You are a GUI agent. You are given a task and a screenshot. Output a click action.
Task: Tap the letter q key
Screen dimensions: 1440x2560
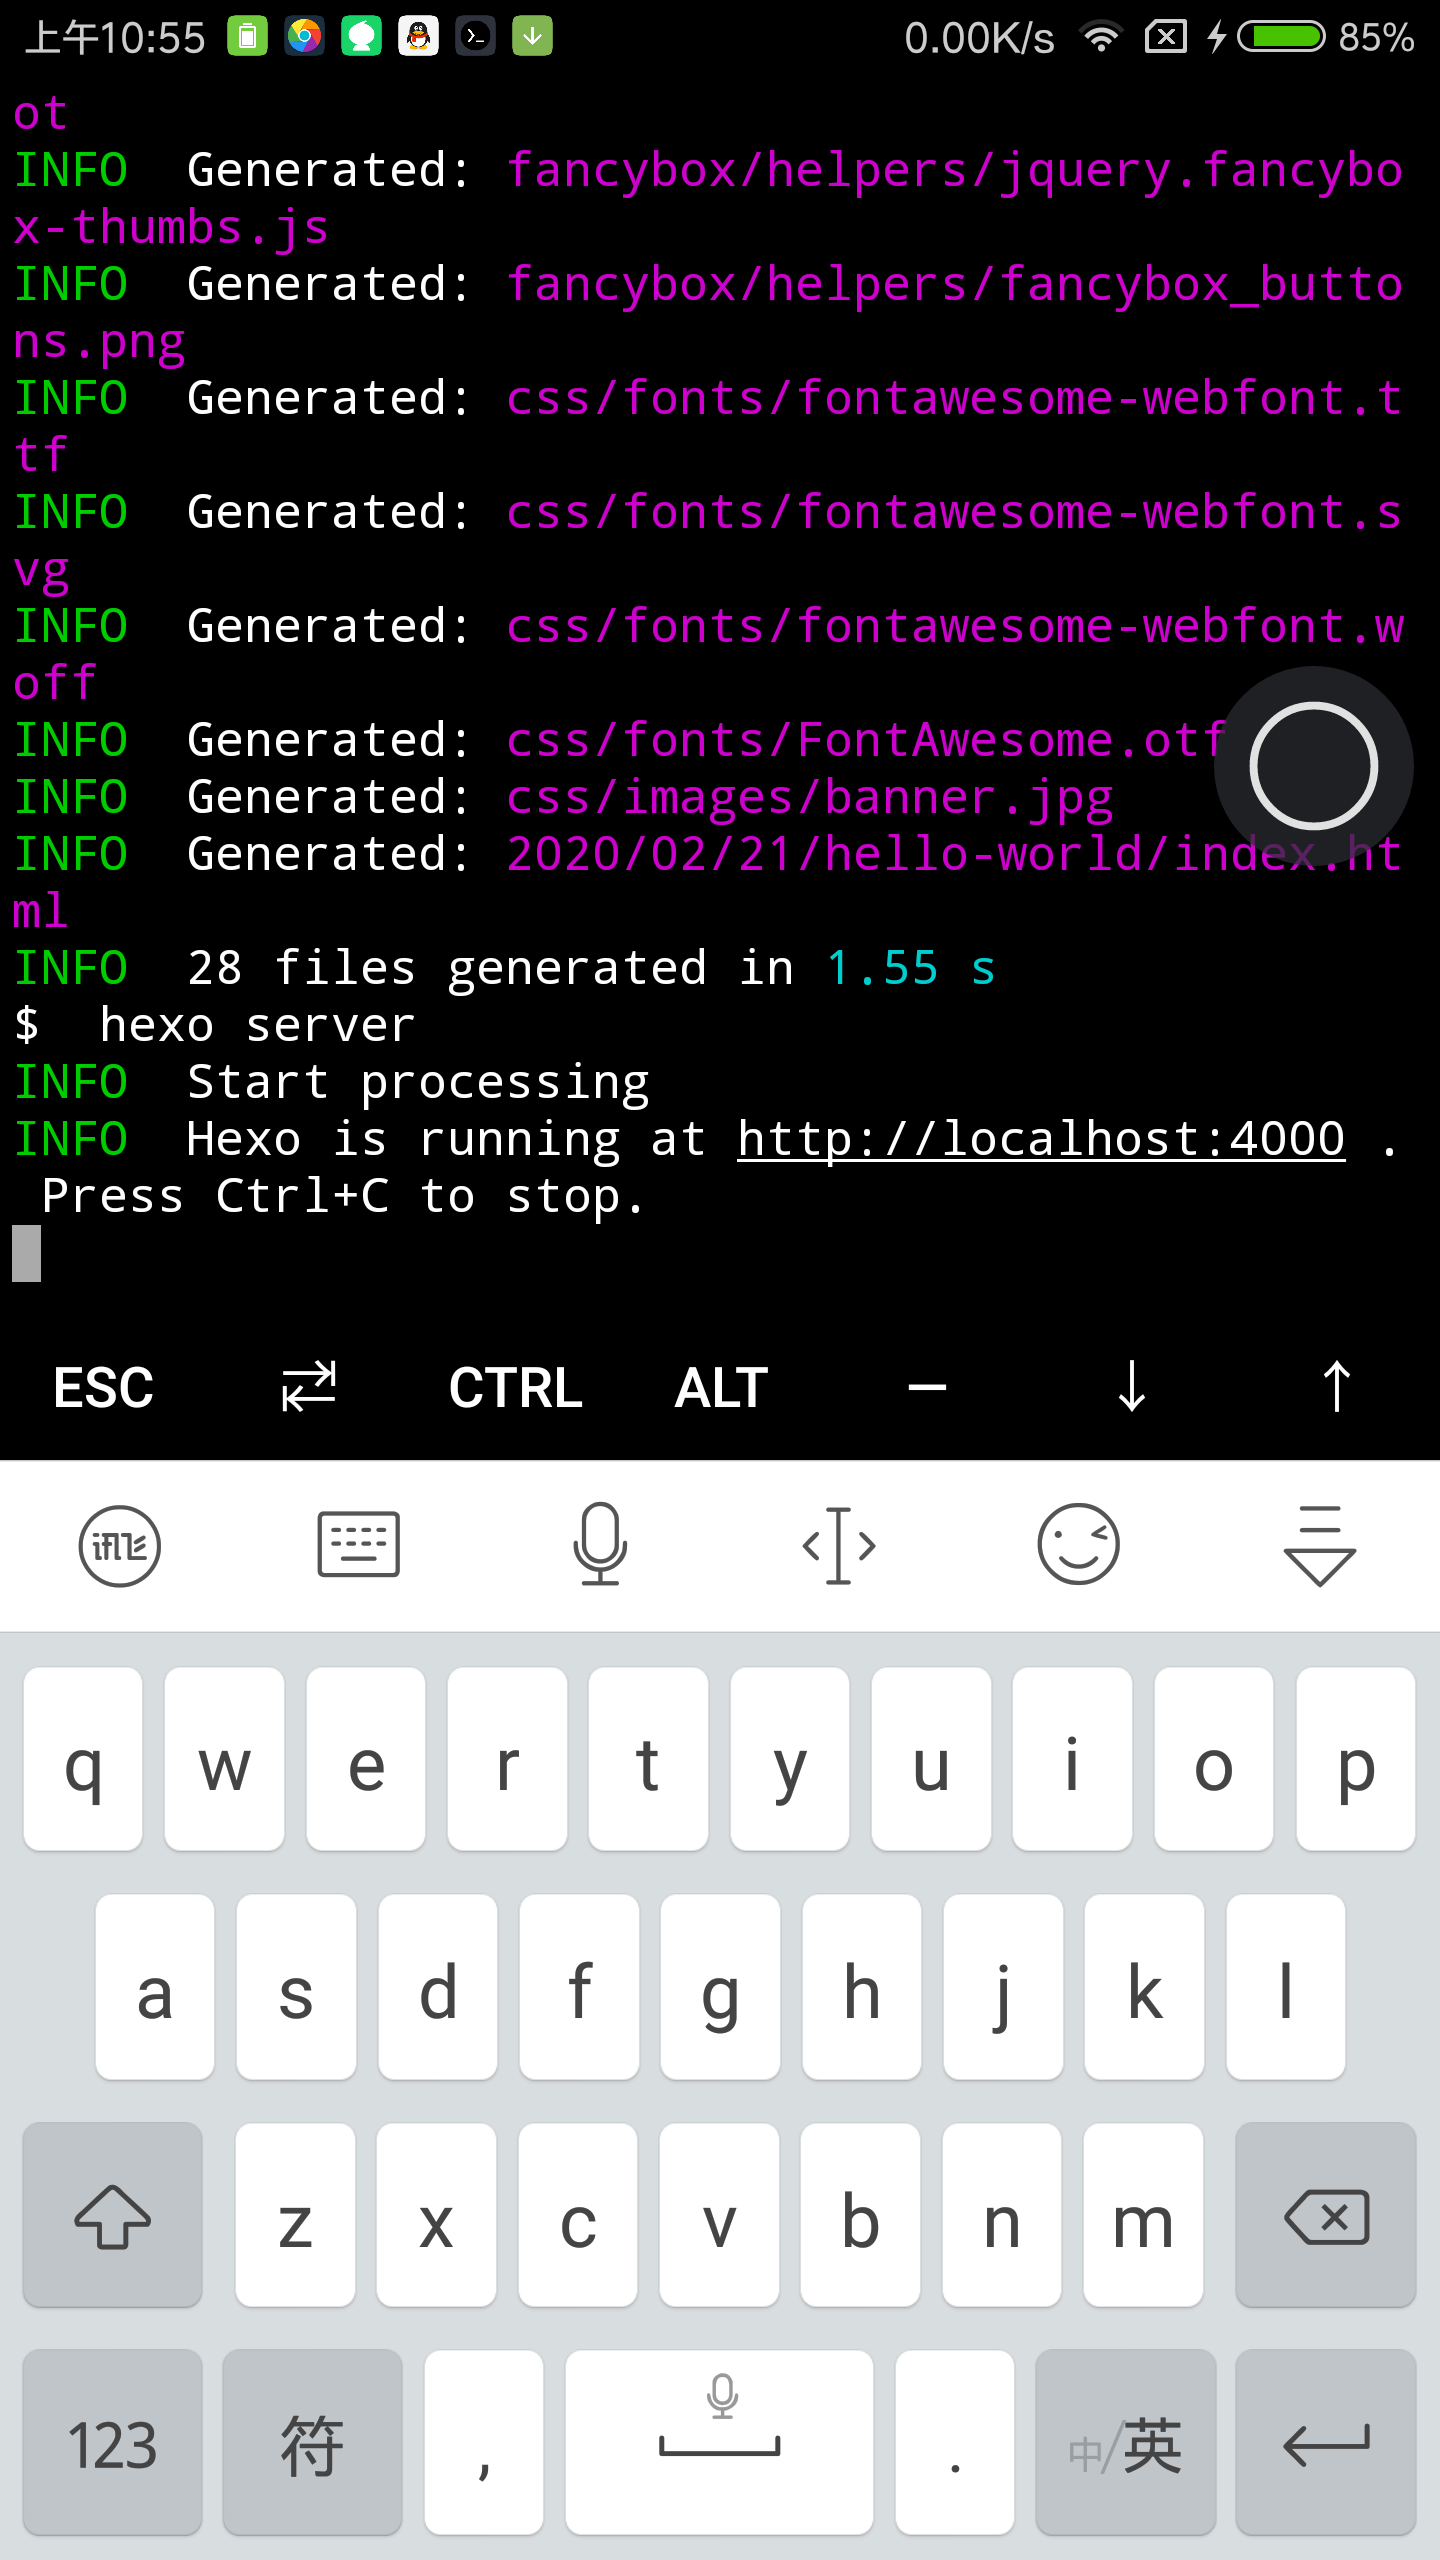click(x=83, y=1759)
